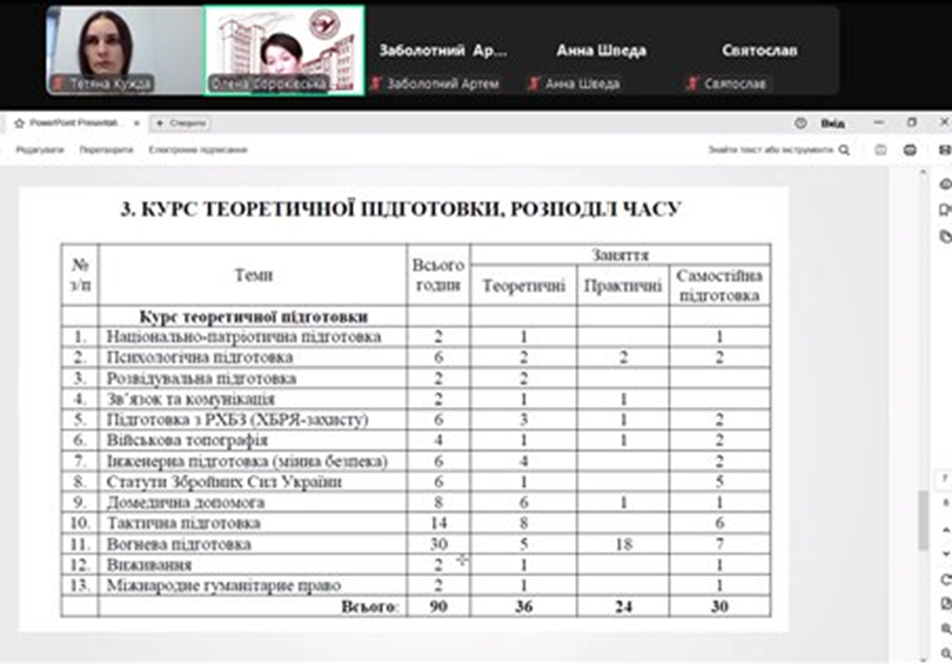The height and width of the screenshot is (664, 952).
Task: Open the Електронне підписання menu
Action: point(198,150)
